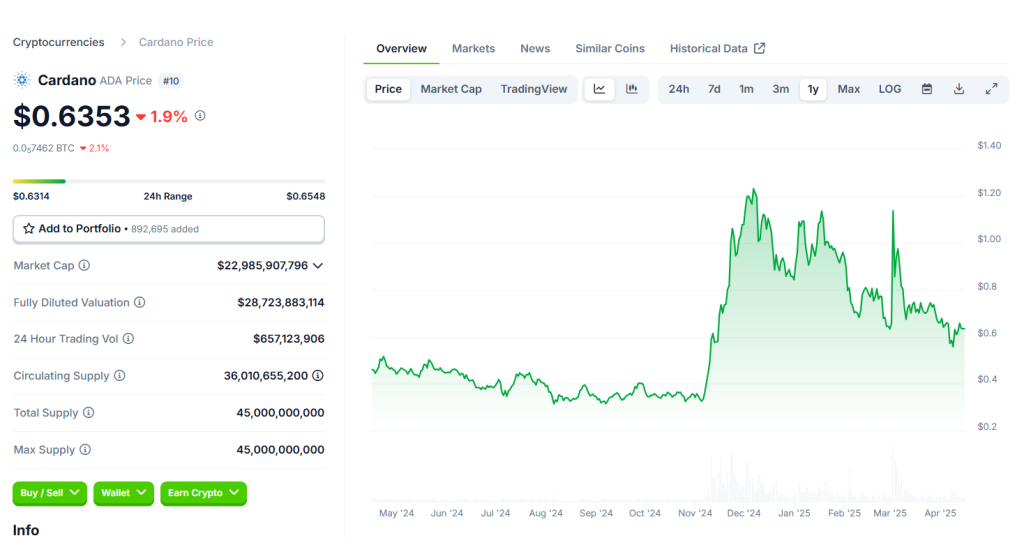Click the Nov '24 x-axis label
The height and width of the screenshot is (538, 1024).
[695, 513]
